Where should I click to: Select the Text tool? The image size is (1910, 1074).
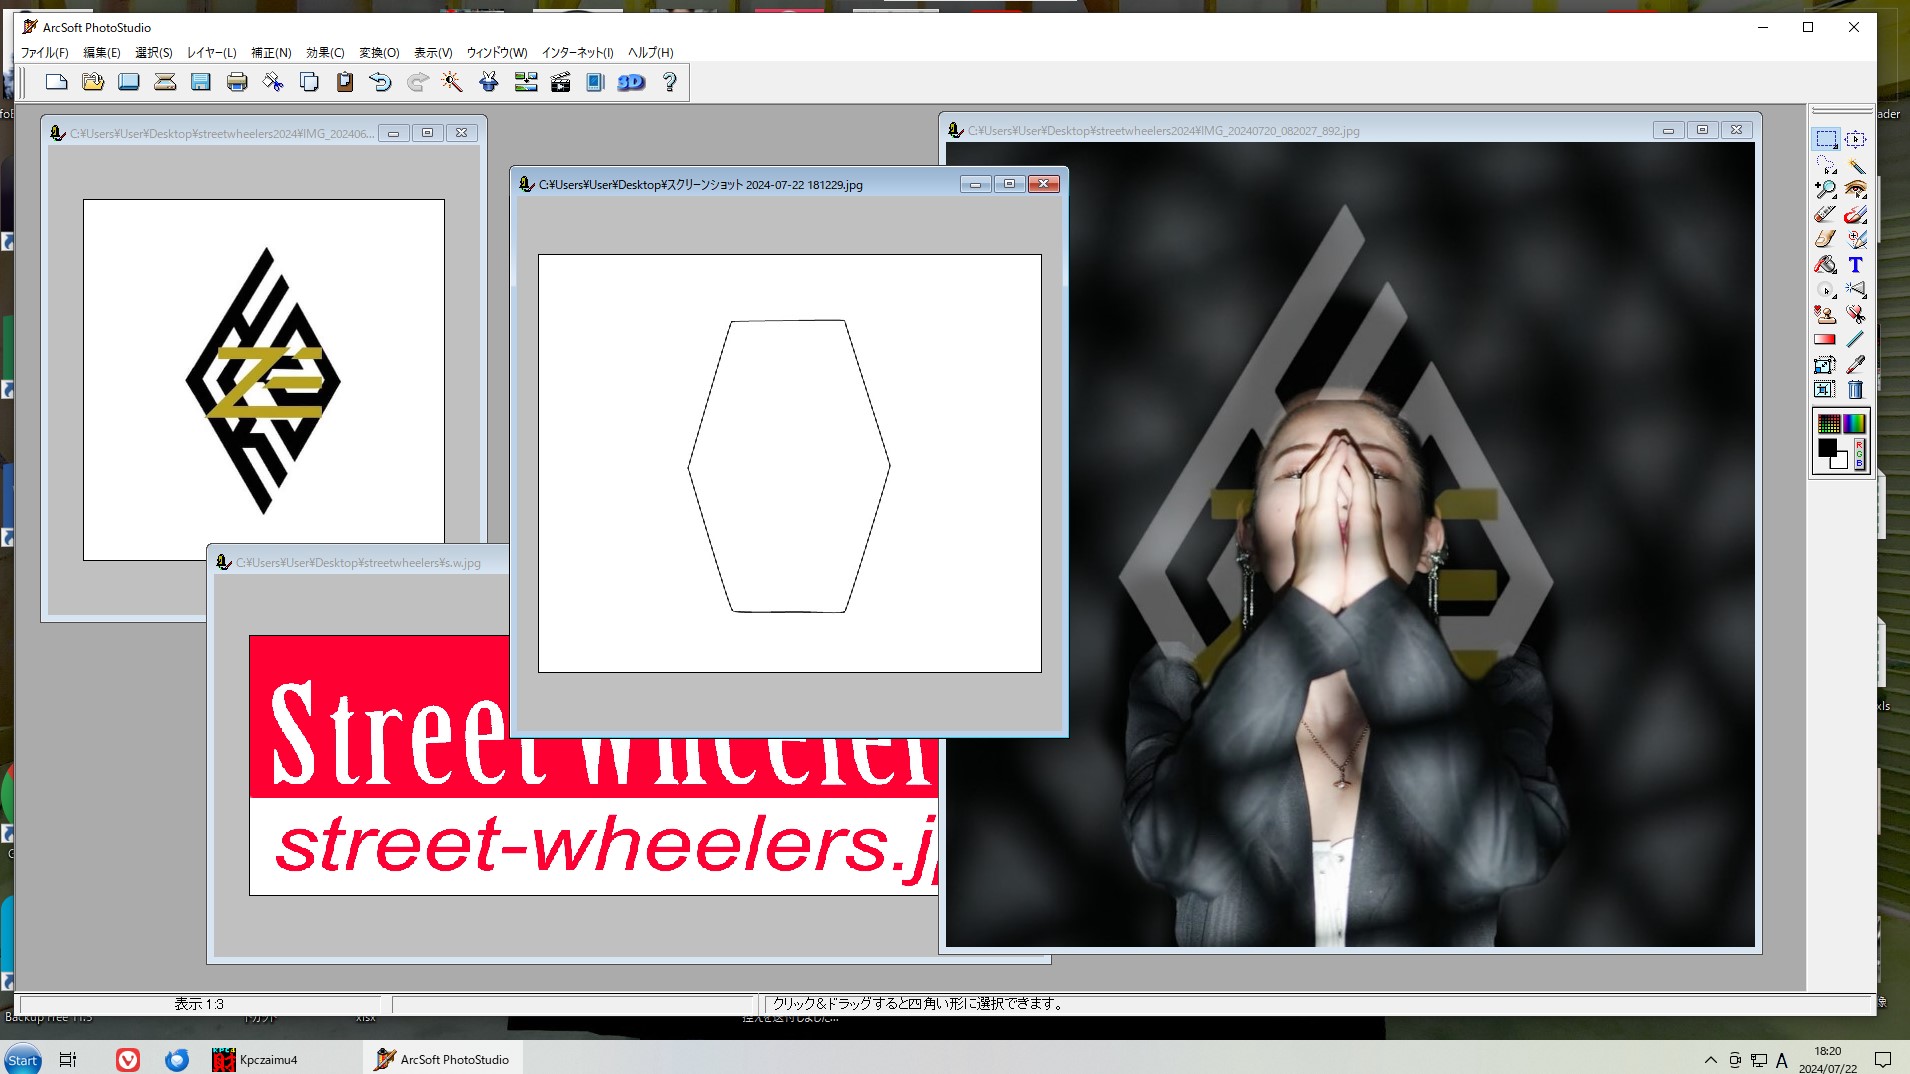coord(1856,264)
